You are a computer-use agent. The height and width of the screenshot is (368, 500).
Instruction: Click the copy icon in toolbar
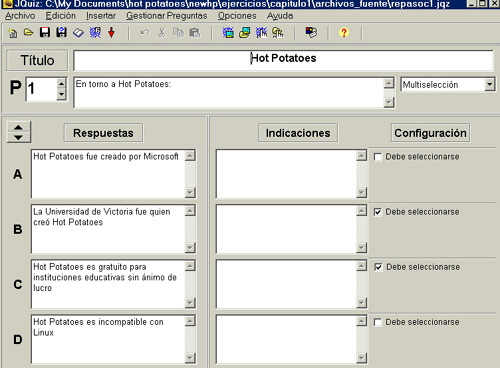[178, 33]
